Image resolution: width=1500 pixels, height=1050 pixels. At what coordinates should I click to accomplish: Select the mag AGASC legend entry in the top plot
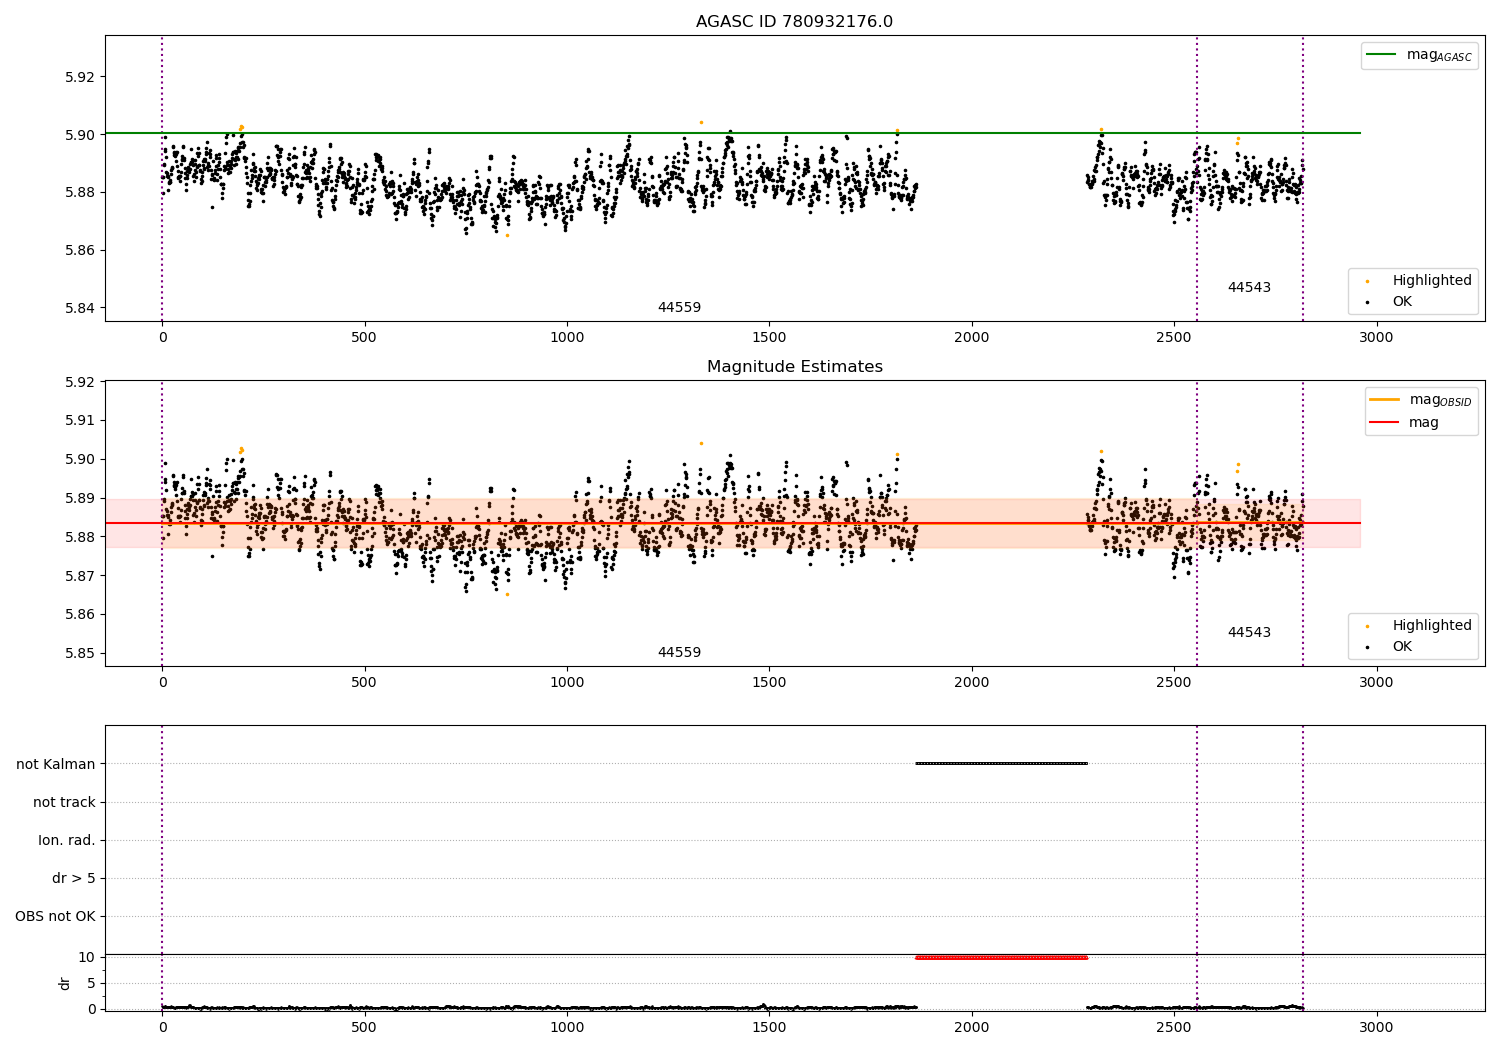pyautogui.click(x=1419, y=55)
